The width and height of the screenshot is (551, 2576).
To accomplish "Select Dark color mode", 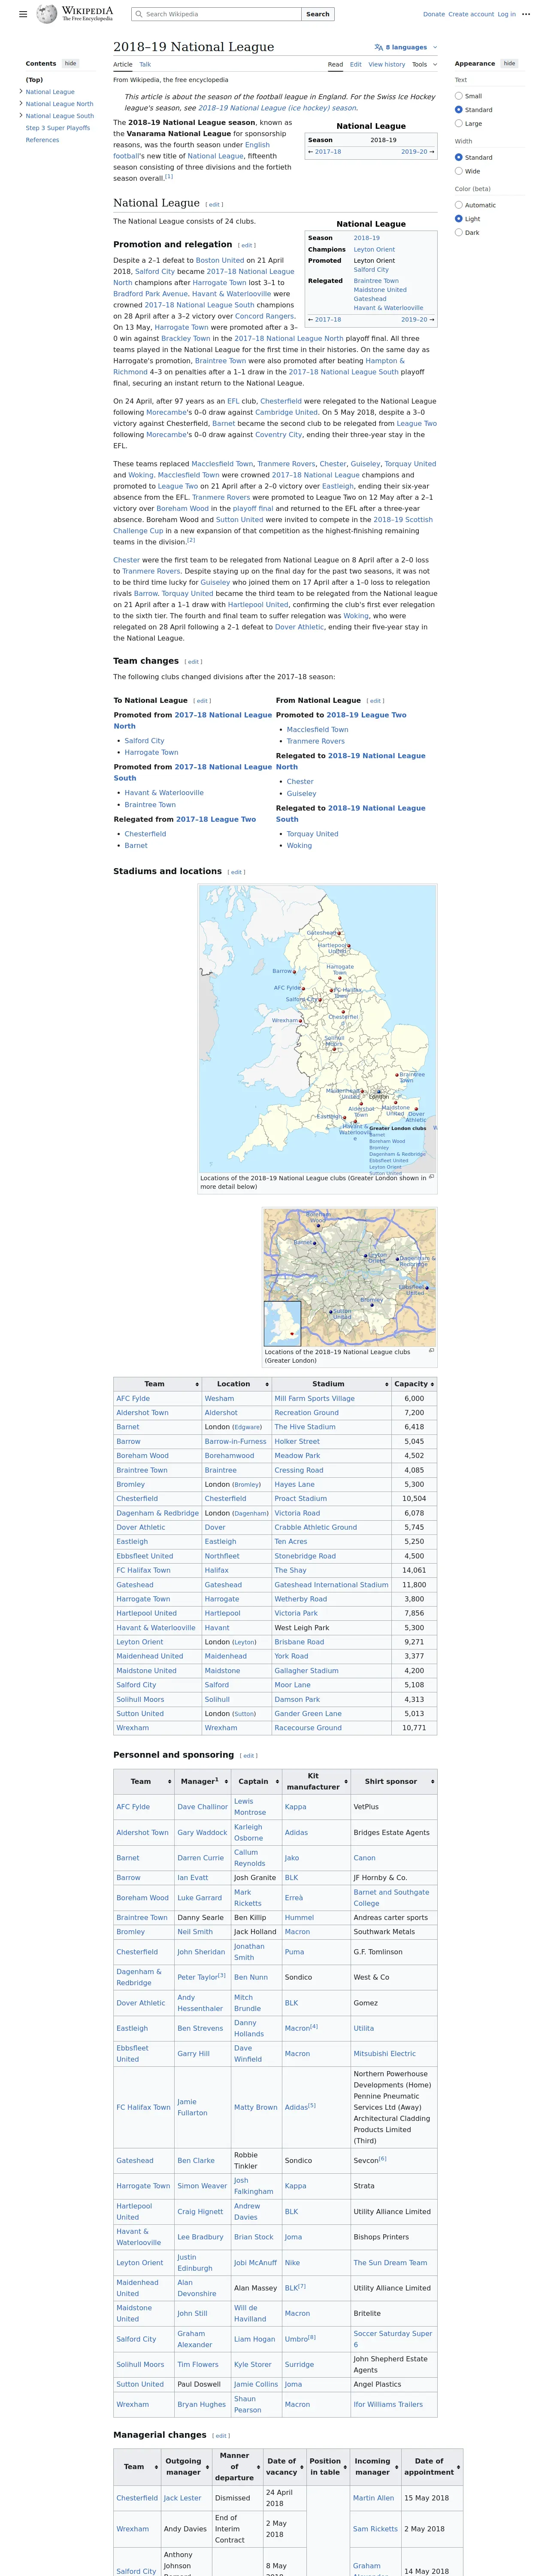I will tap(459, 233).
